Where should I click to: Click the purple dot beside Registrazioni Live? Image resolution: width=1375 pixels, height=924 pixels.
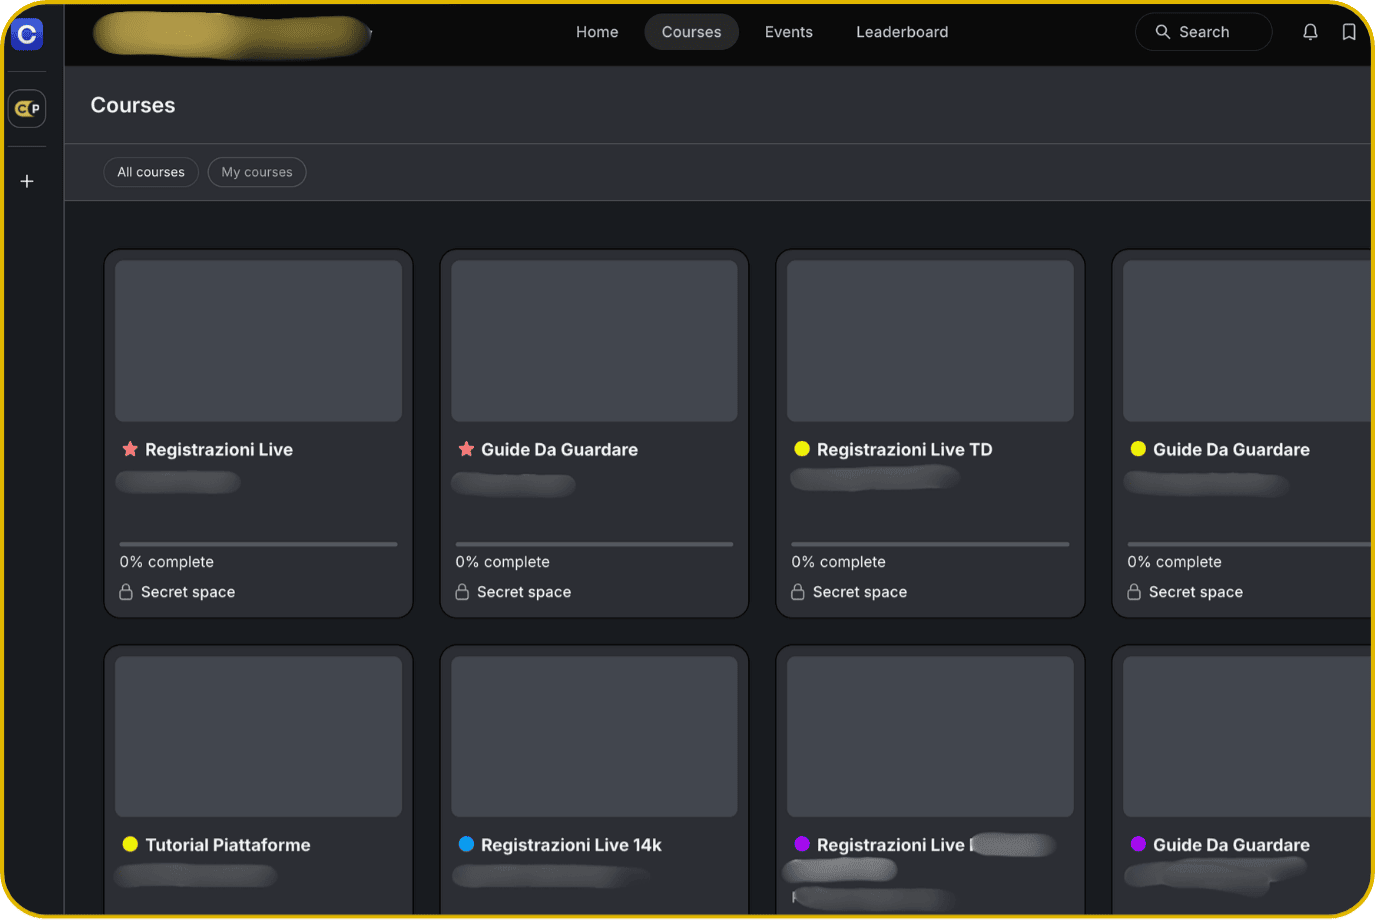pyautogui.click(x=802, y=844)
